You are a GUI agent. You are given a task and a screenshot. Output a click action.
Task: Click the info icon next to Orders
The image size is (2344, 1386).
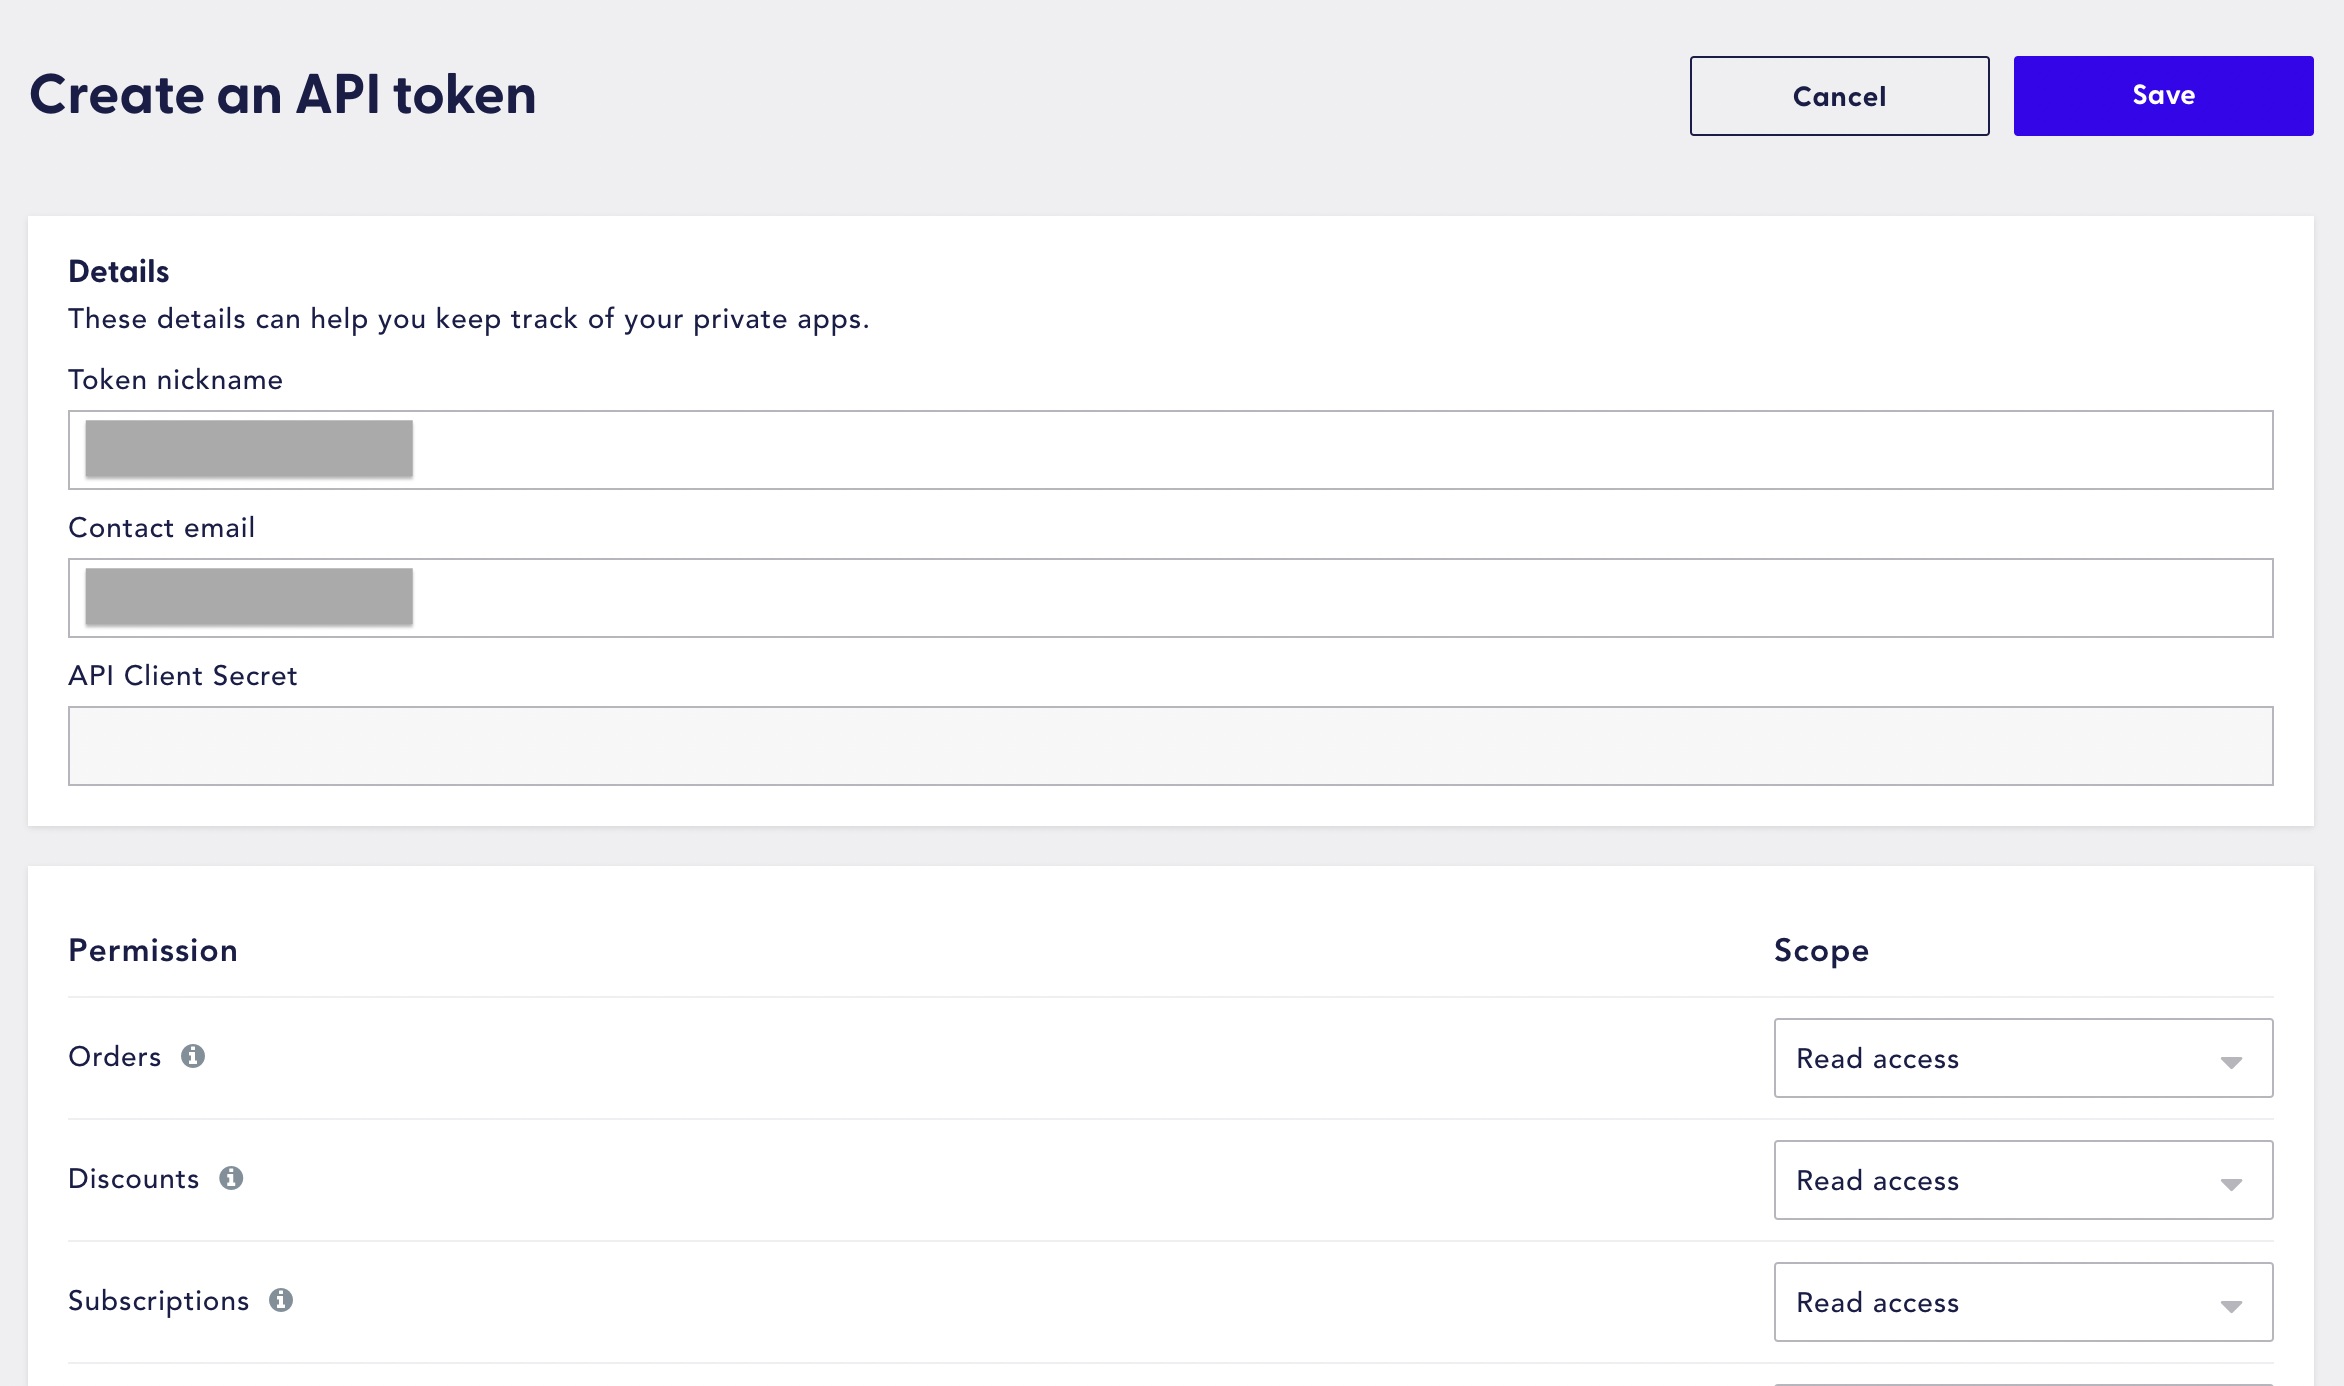pos(193,1056)
